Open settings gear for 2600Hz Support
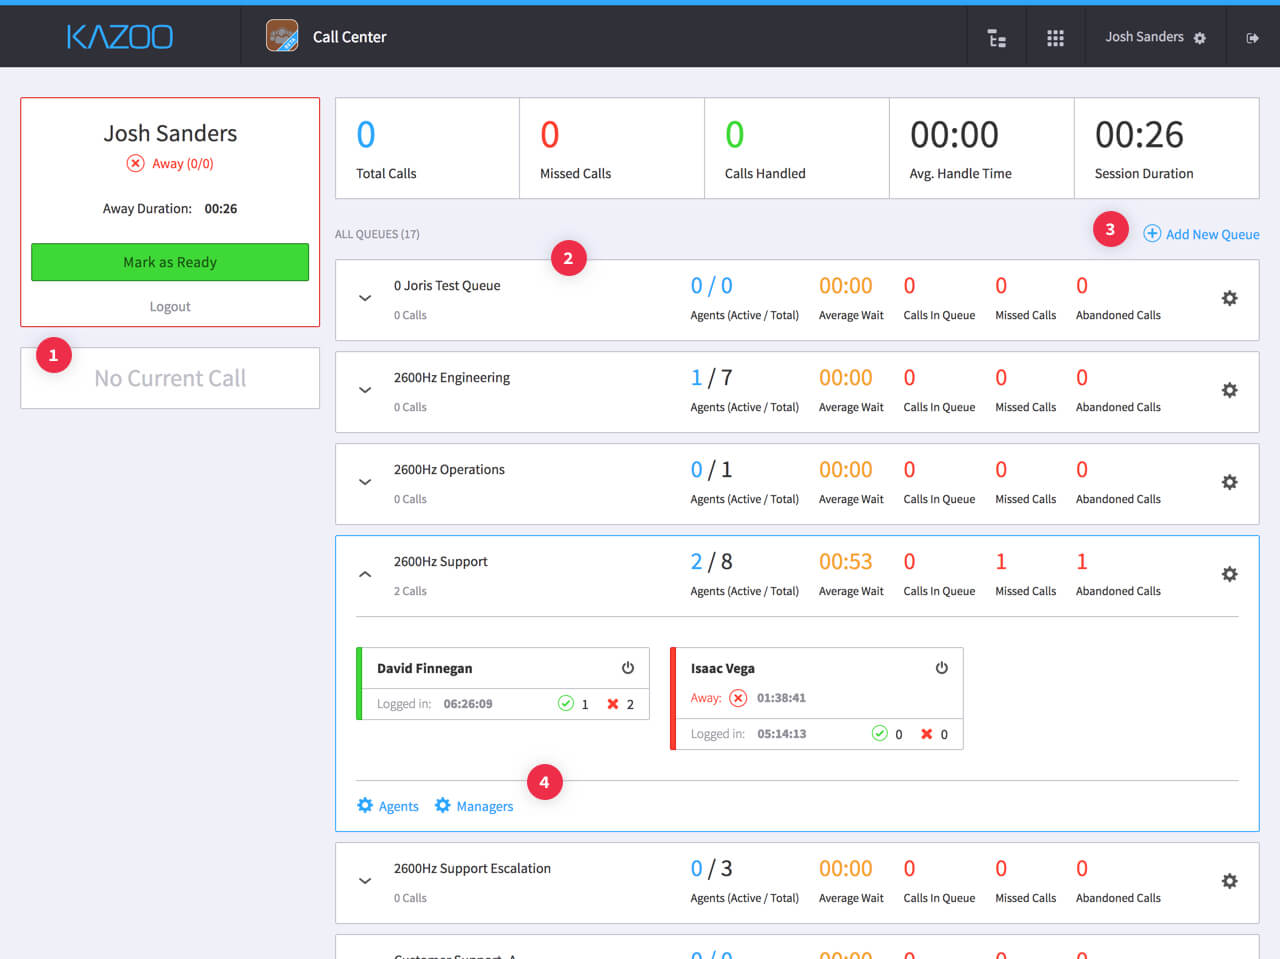Viewport: 1280px width, 959px height. point(1230,574)
